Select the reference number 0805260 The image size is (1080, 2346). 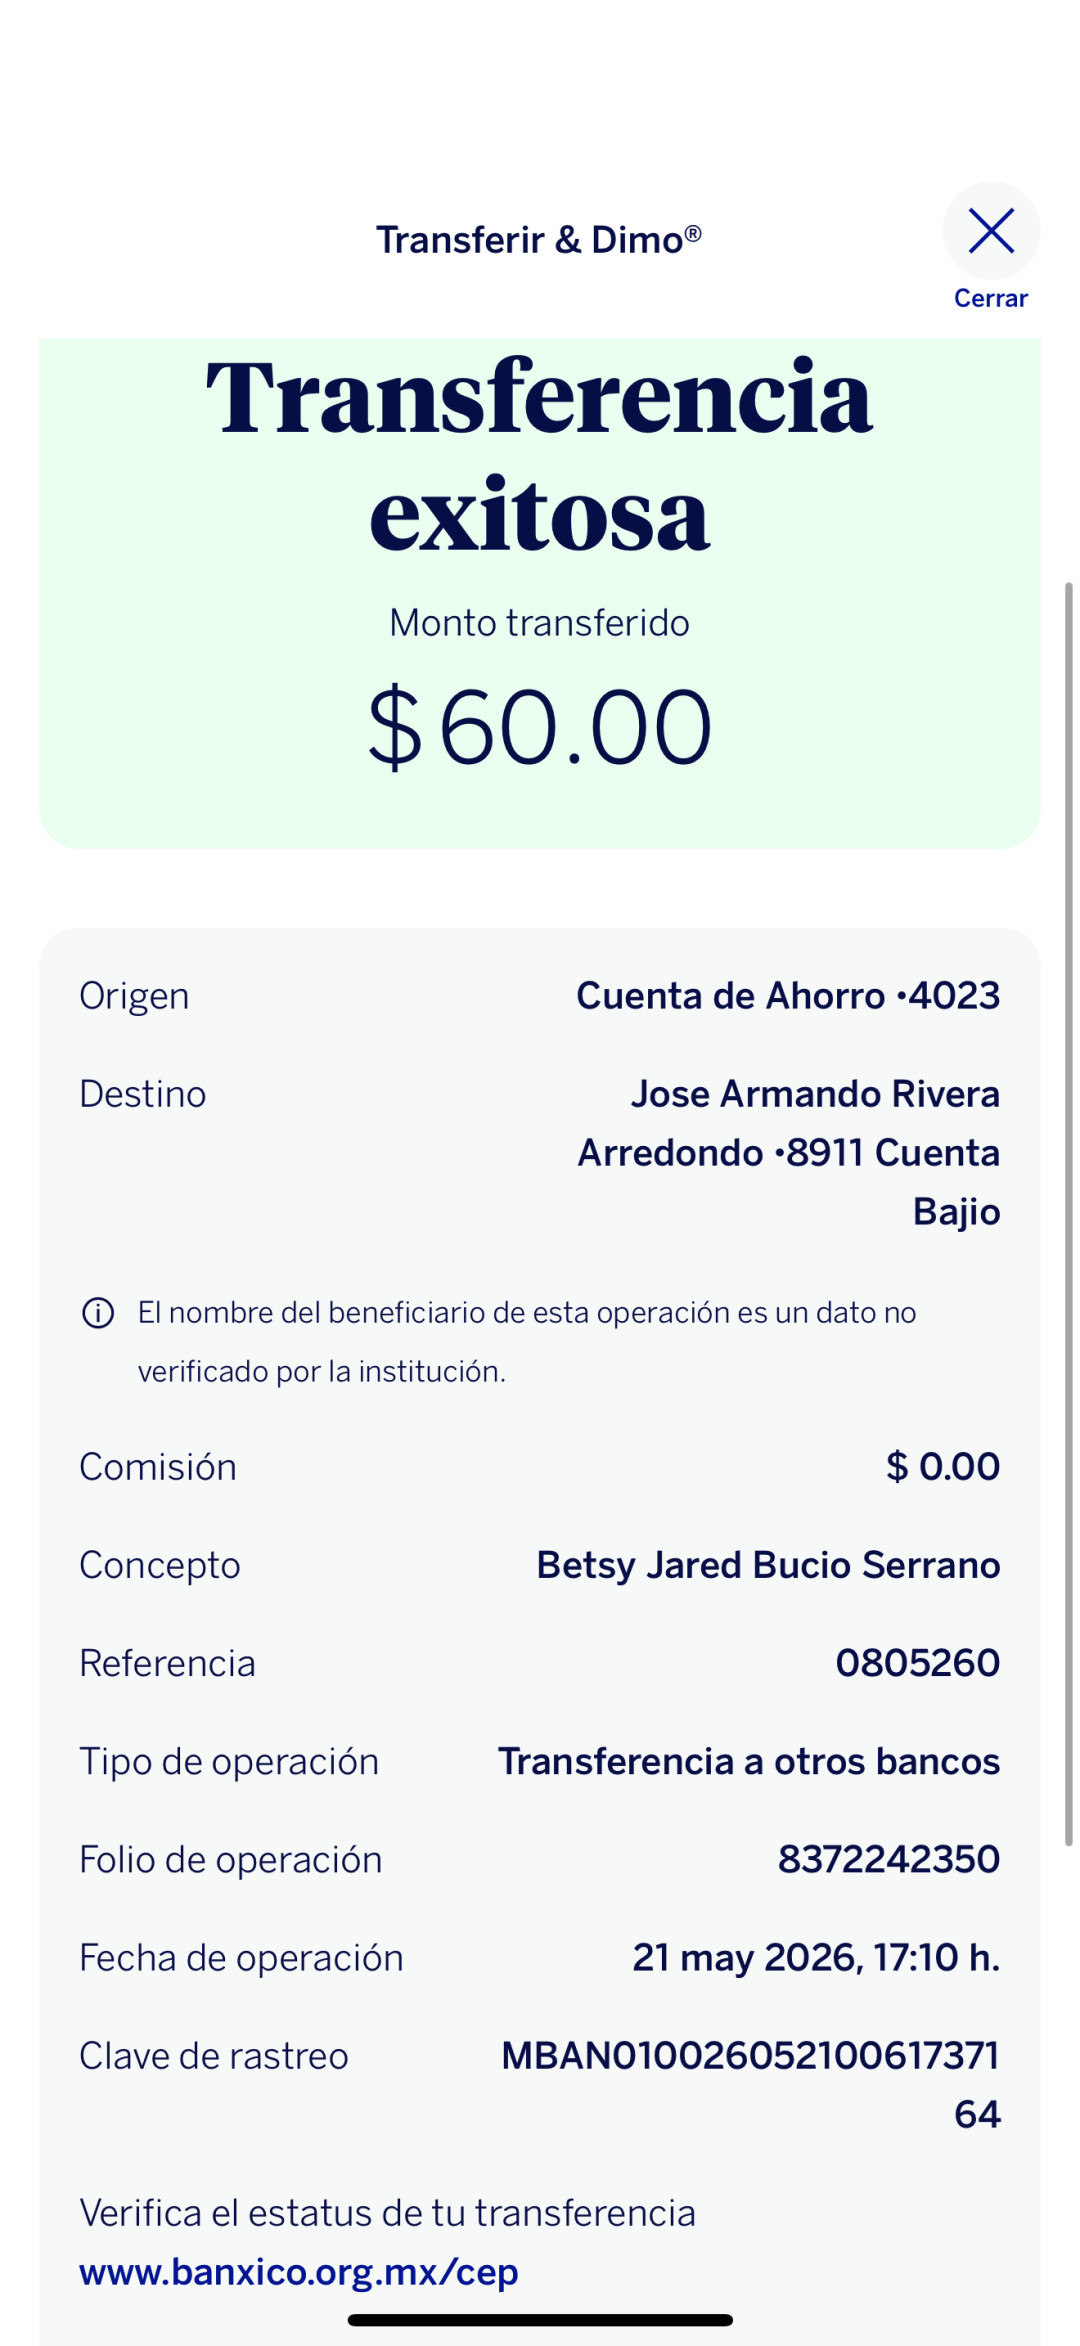click(x=918, y=1663)
